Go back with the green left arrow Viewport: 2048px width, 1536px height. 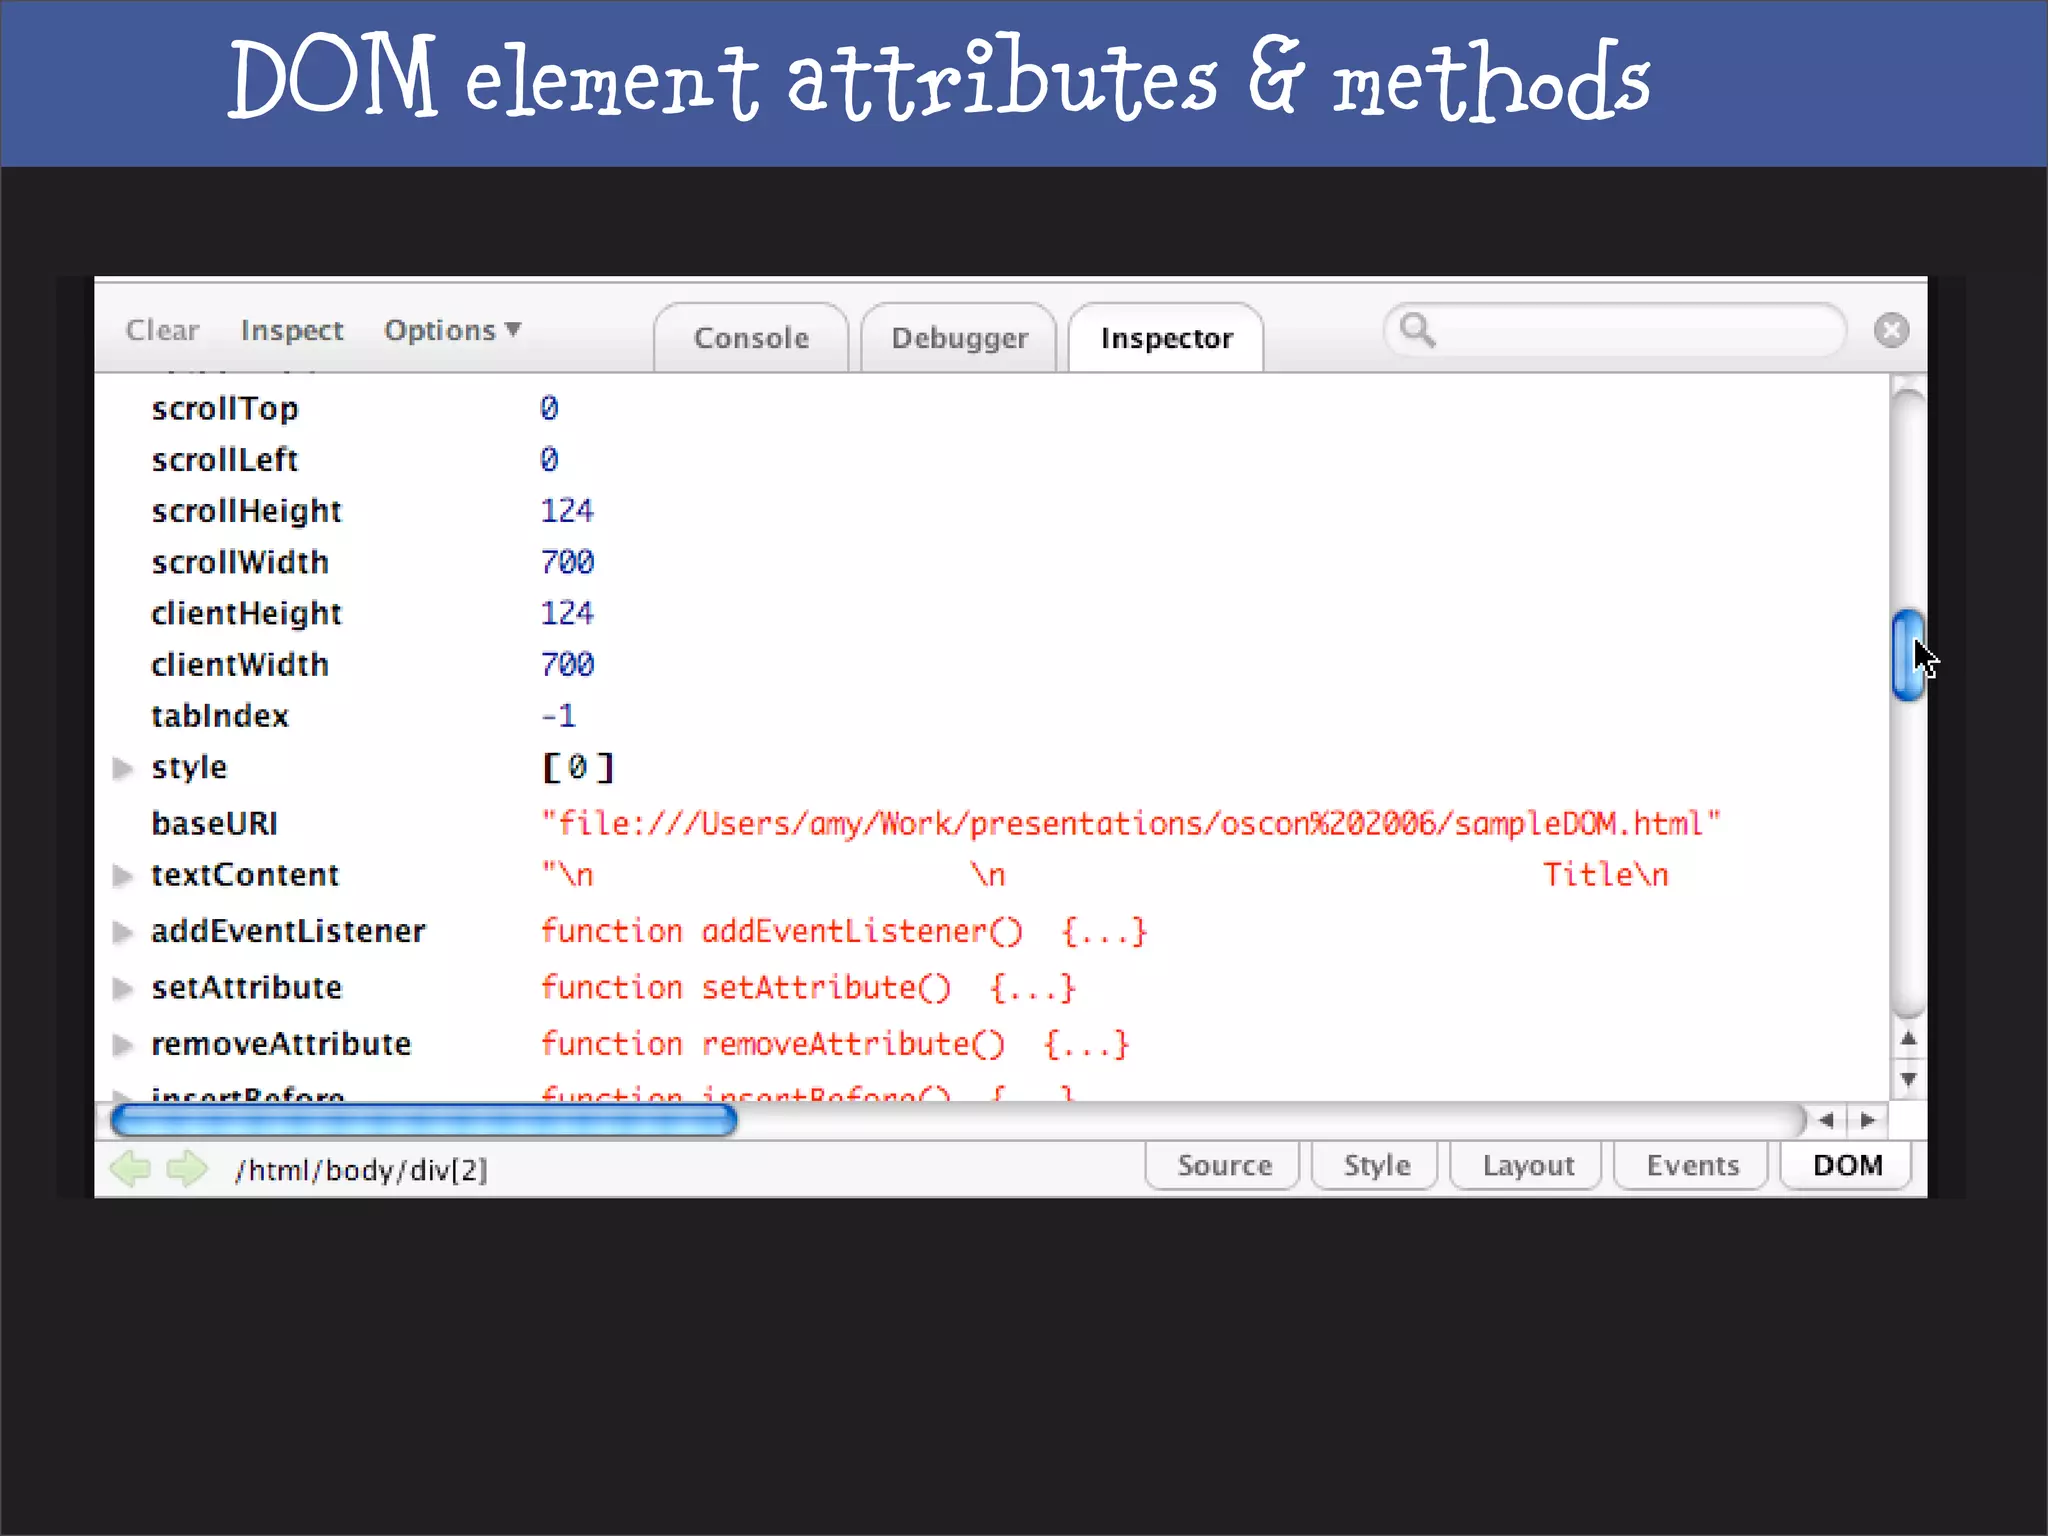130,1168
